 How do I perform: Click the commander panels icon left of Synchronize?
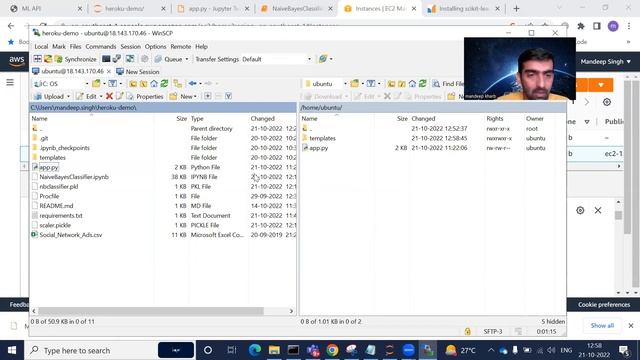click(38, 59)
